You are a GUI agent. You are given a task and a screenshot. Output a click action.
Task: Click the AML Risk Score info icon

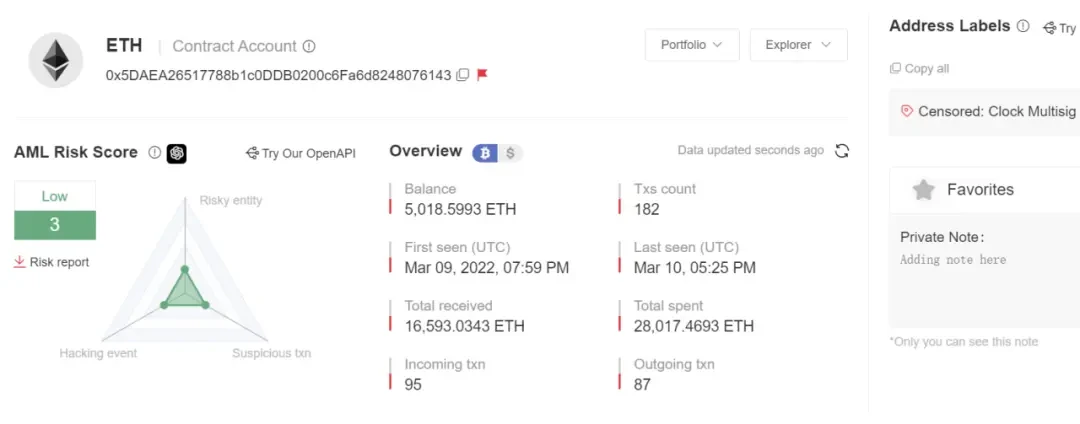click(154, 153)
